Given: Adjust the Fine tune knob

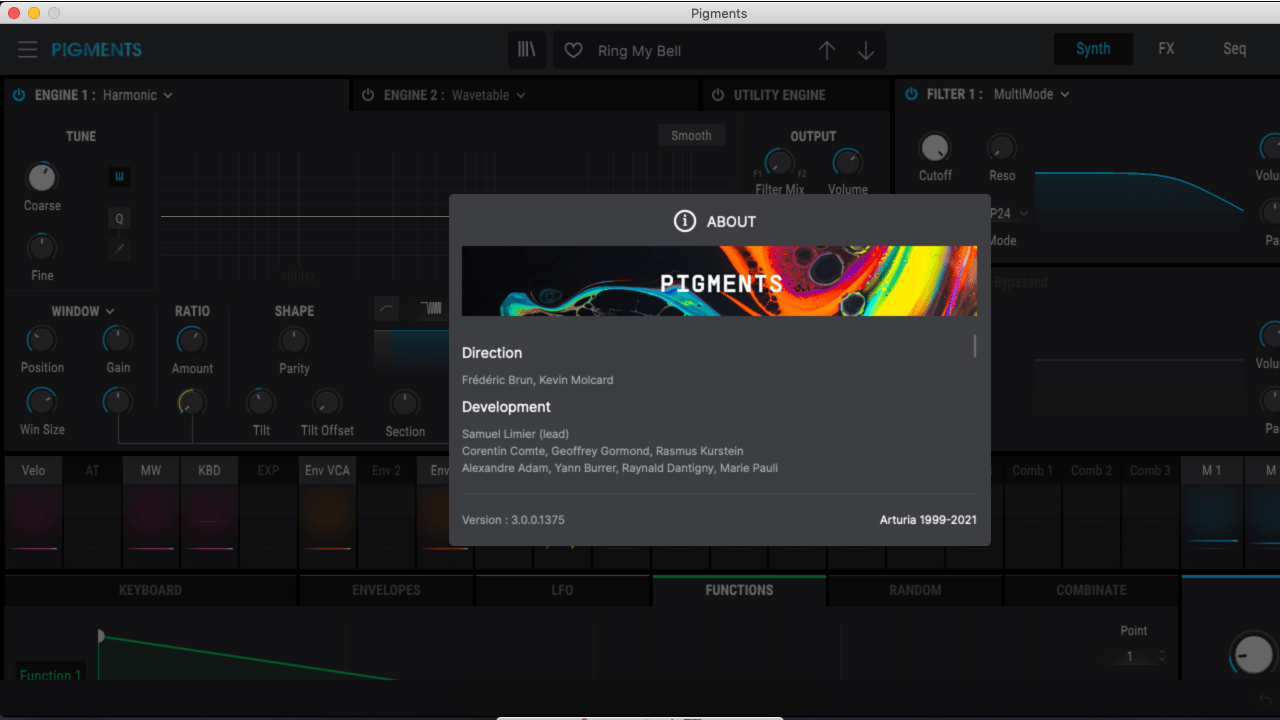Looking at the screenshot, I should (41, 246).
